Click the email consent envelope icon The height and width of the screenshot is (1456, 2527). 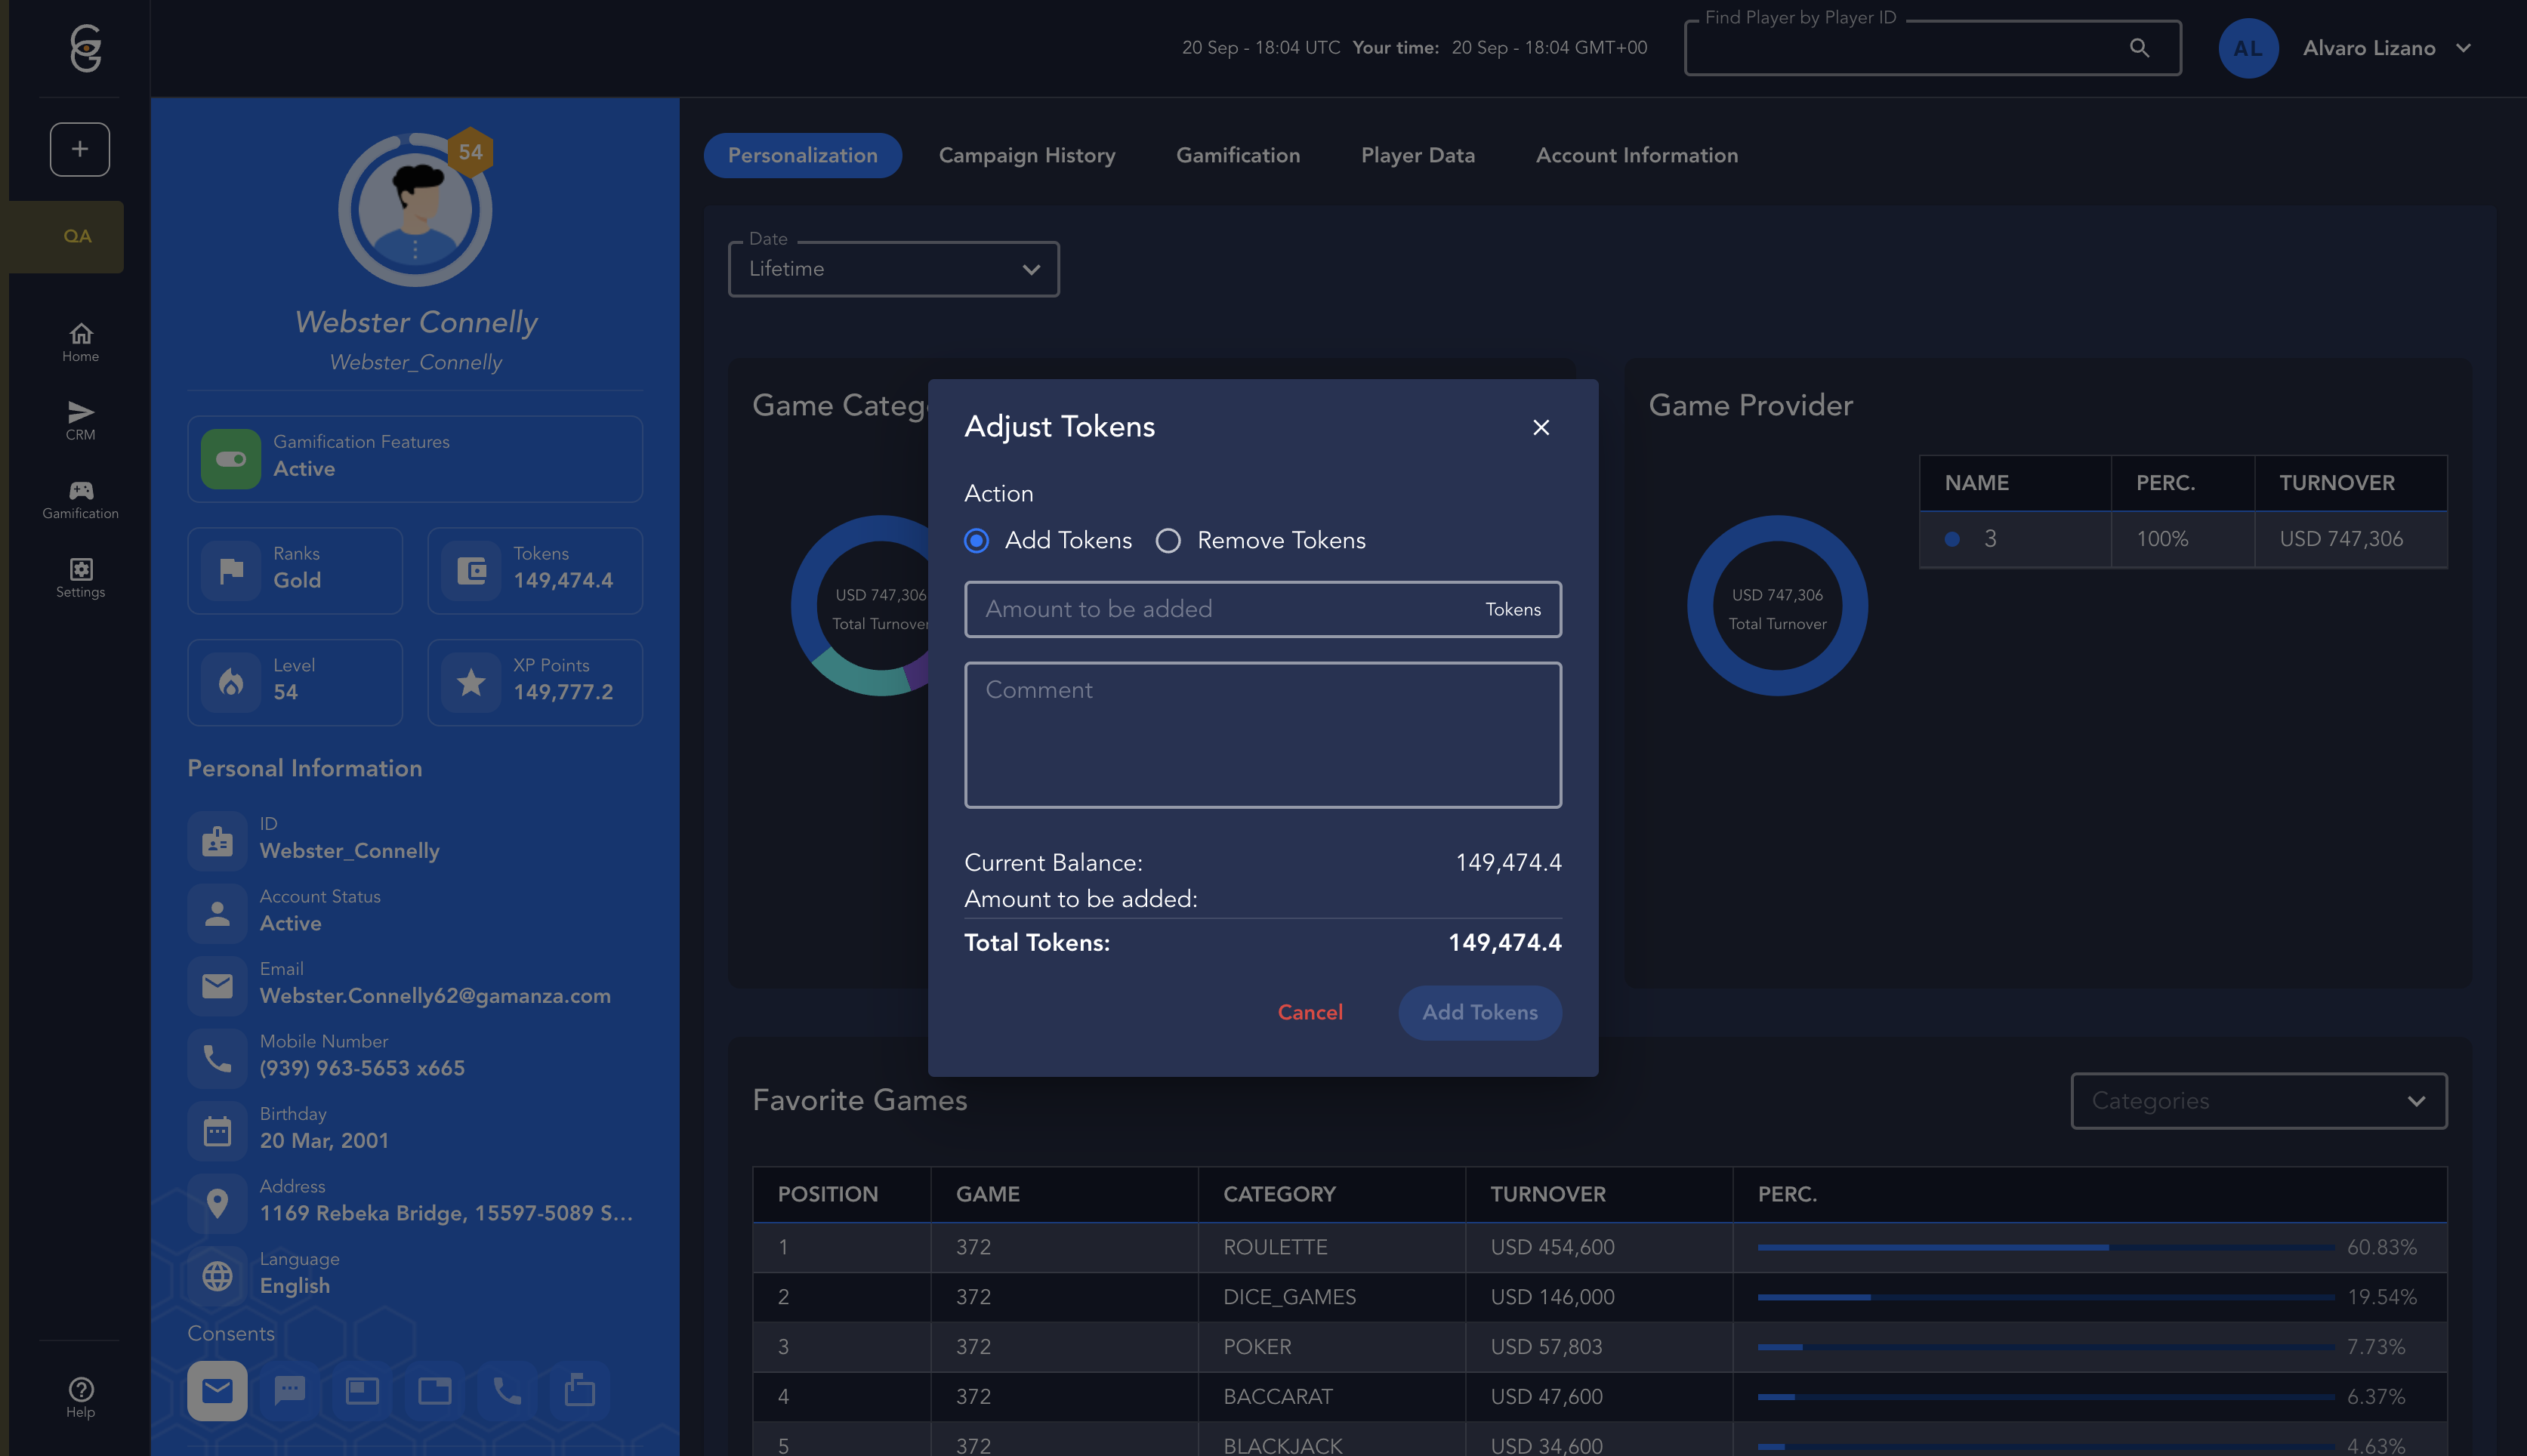217,1390
